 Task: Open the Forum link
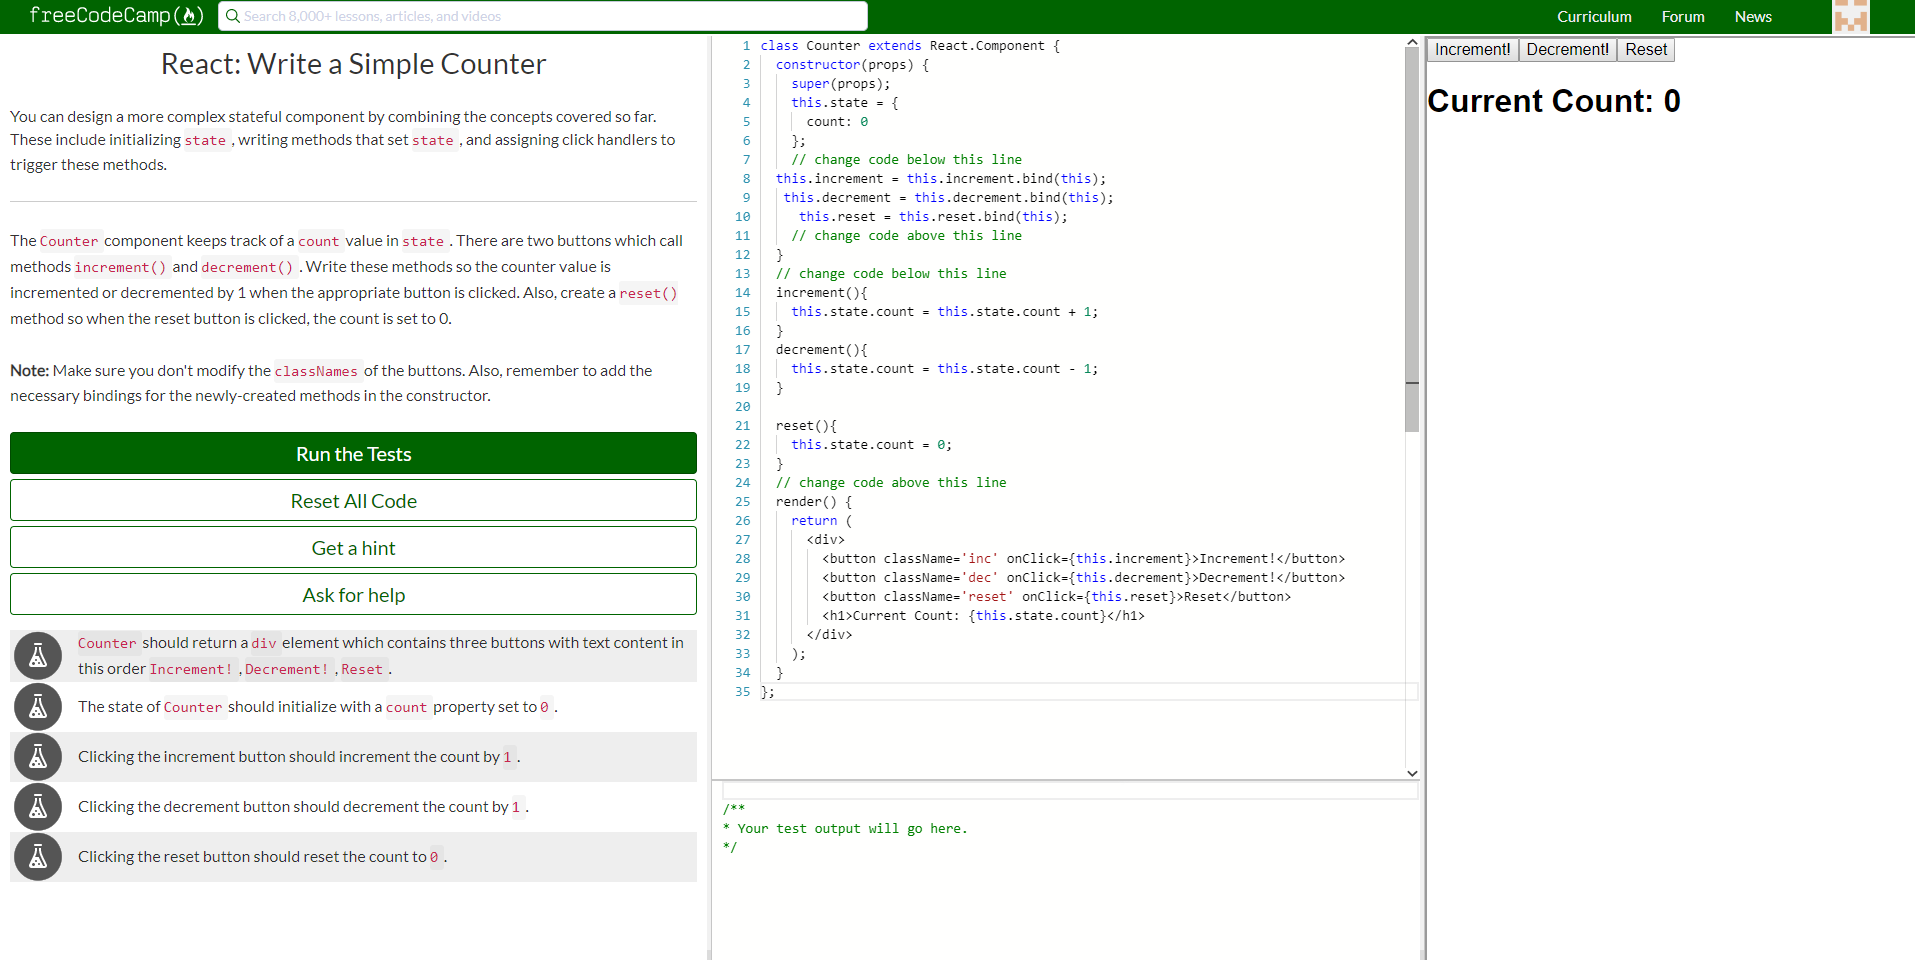coord(1683,17)
